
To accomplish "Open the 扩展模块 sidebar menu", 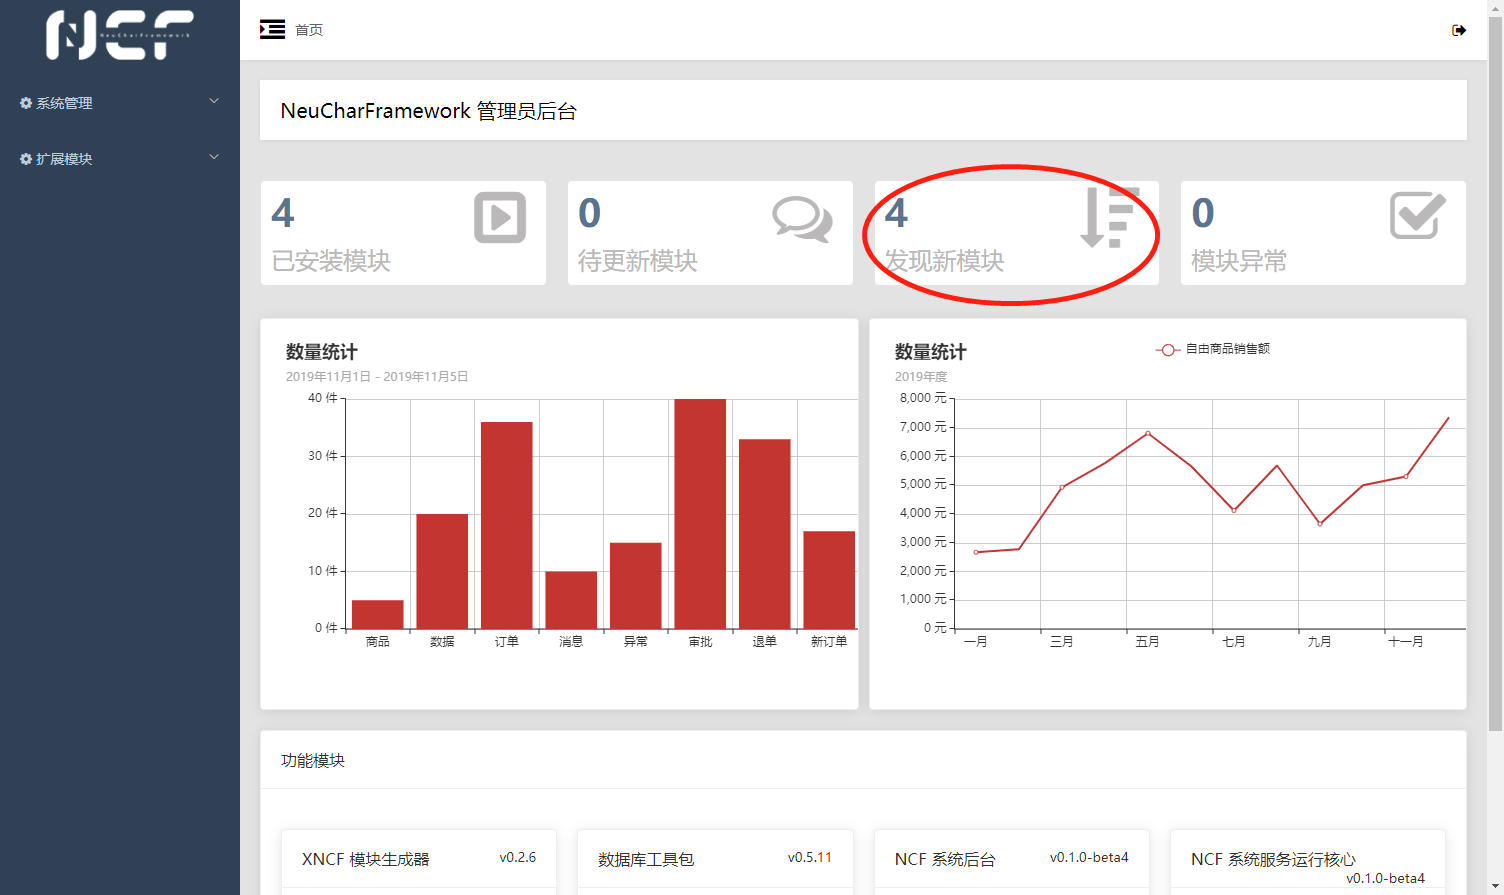I will (x=120, y=159).
